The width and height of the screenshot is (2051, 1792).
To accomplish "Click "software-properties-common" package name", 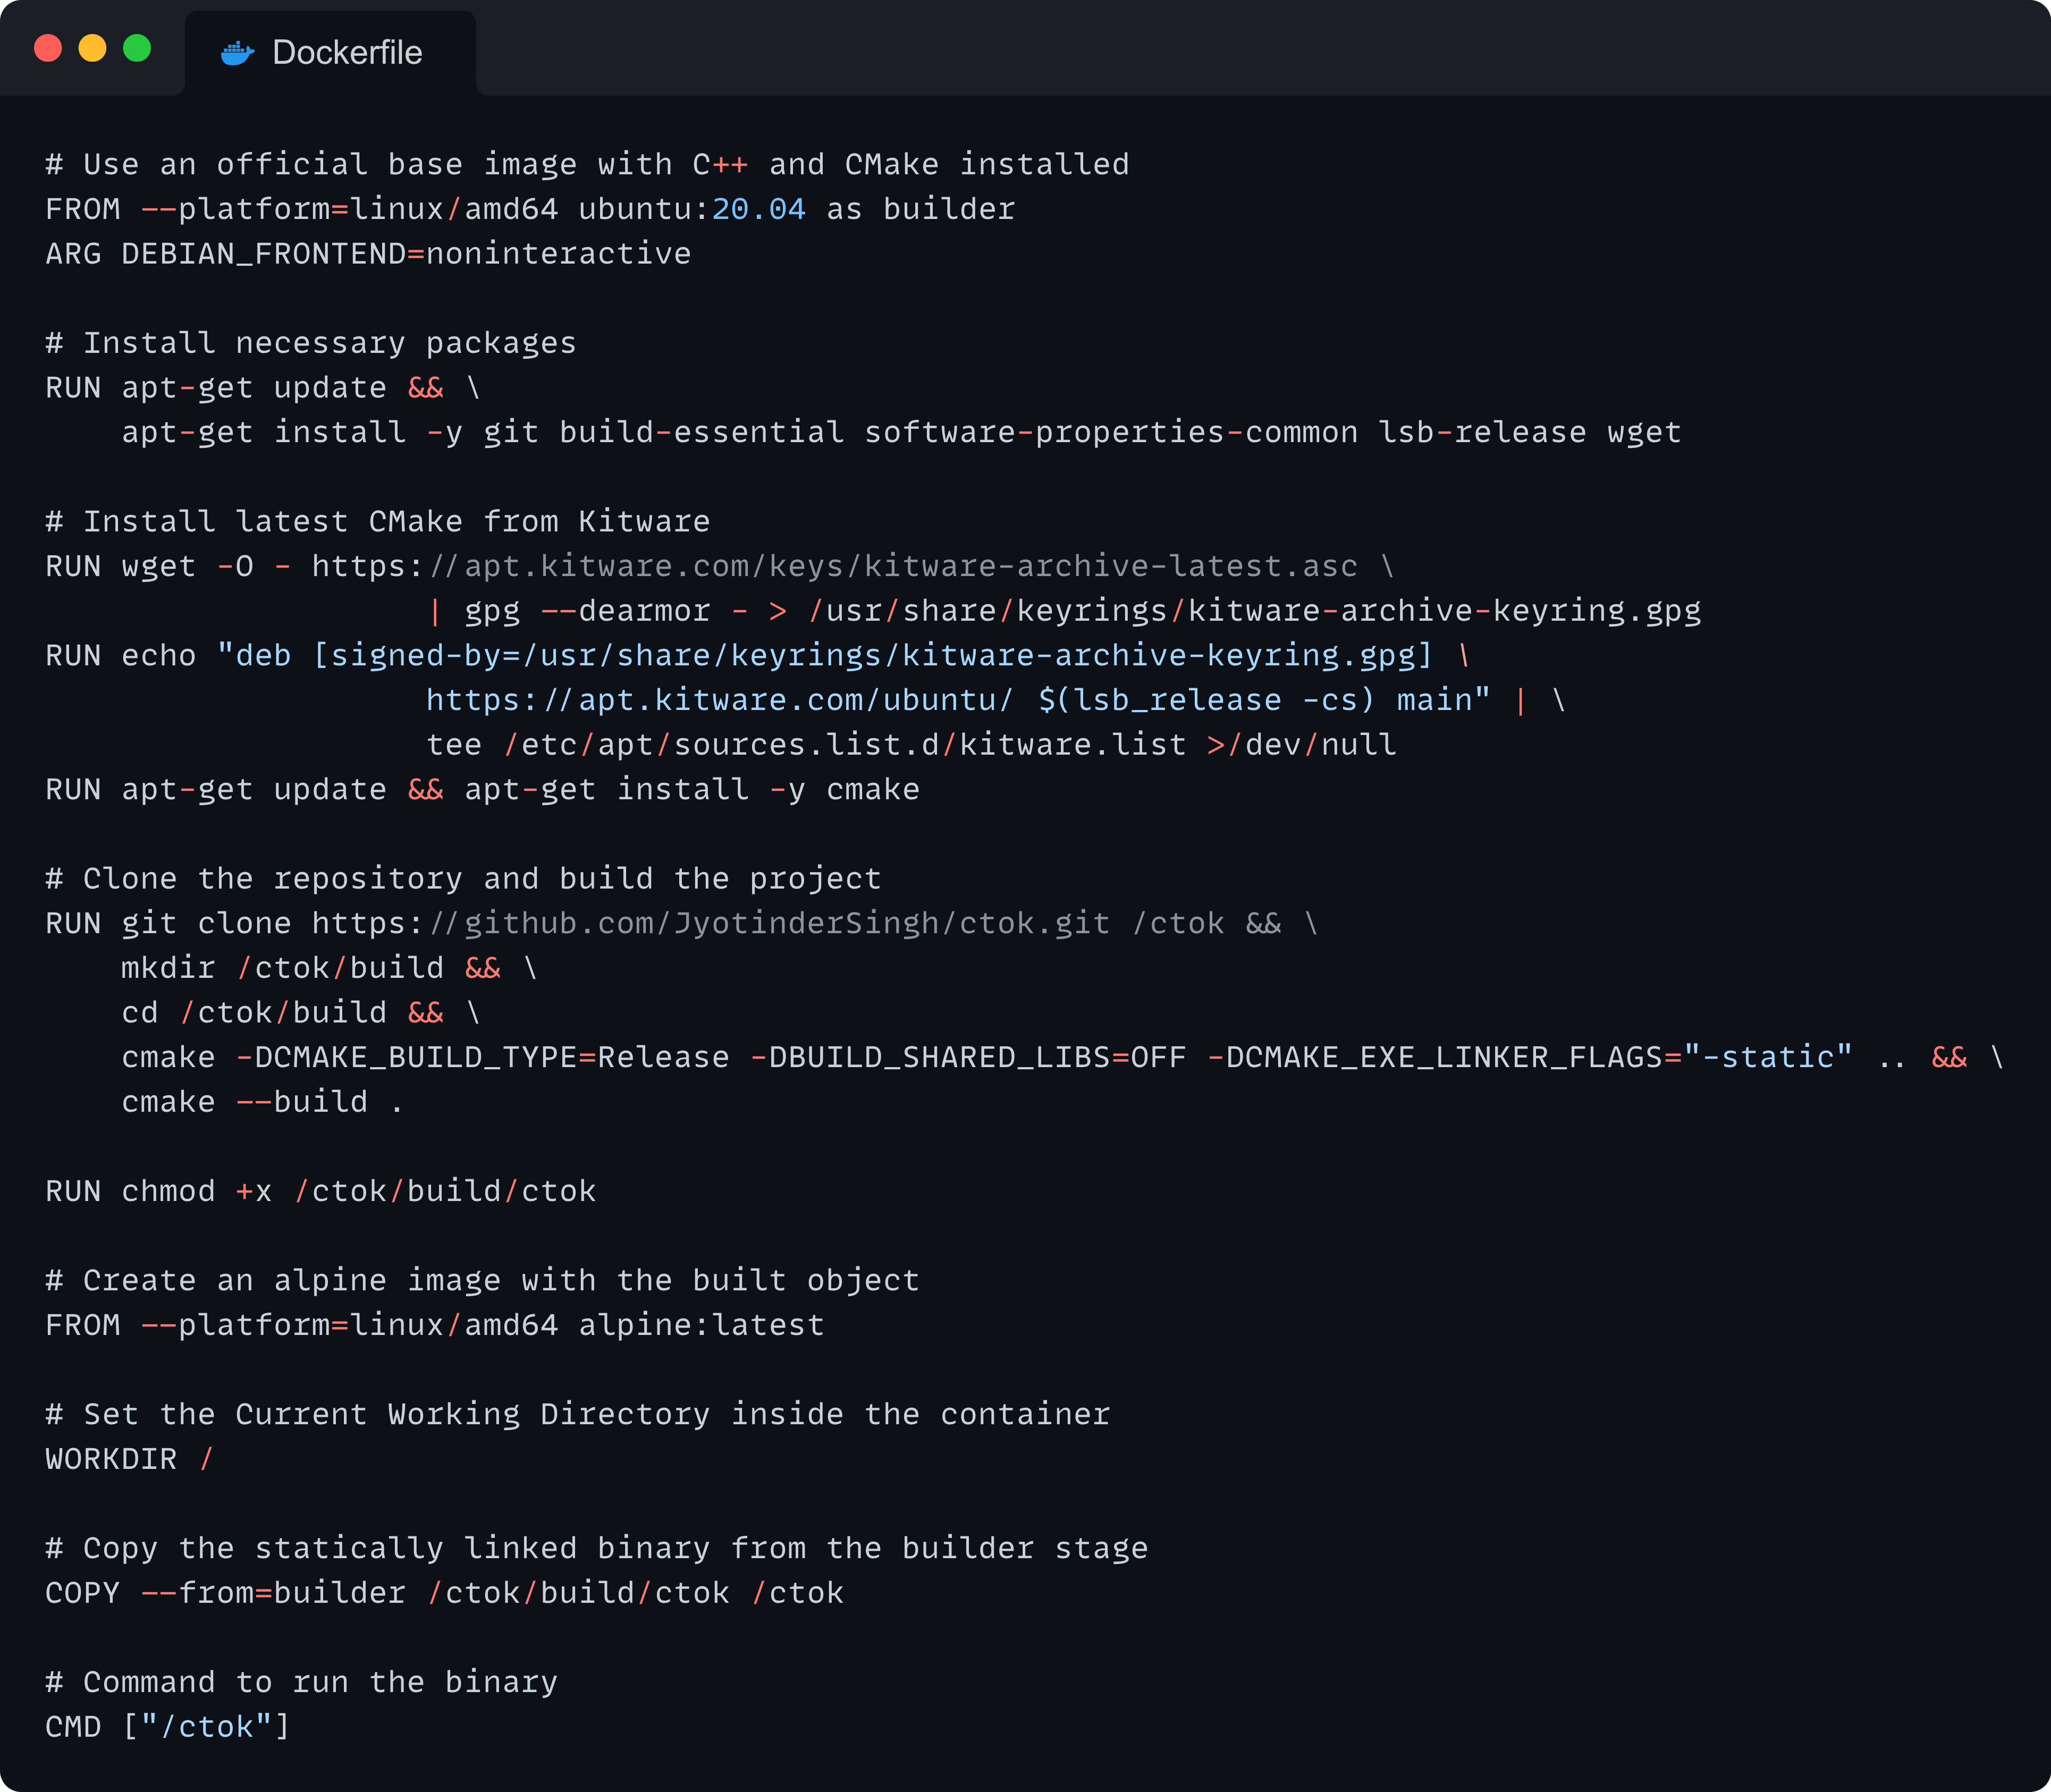I will (1111, 432).
